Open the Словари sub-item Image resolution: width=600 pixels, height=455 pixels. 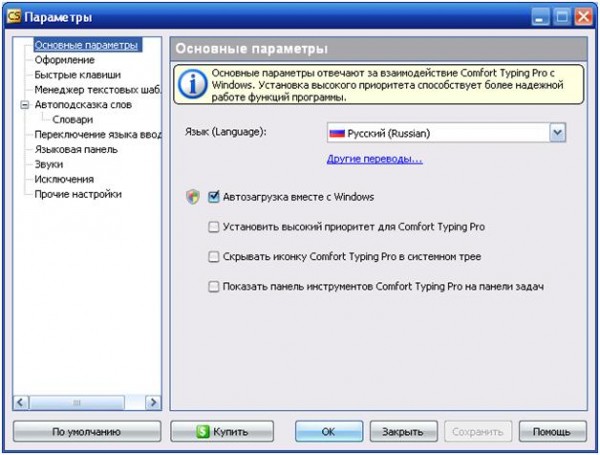click(72, 120)
